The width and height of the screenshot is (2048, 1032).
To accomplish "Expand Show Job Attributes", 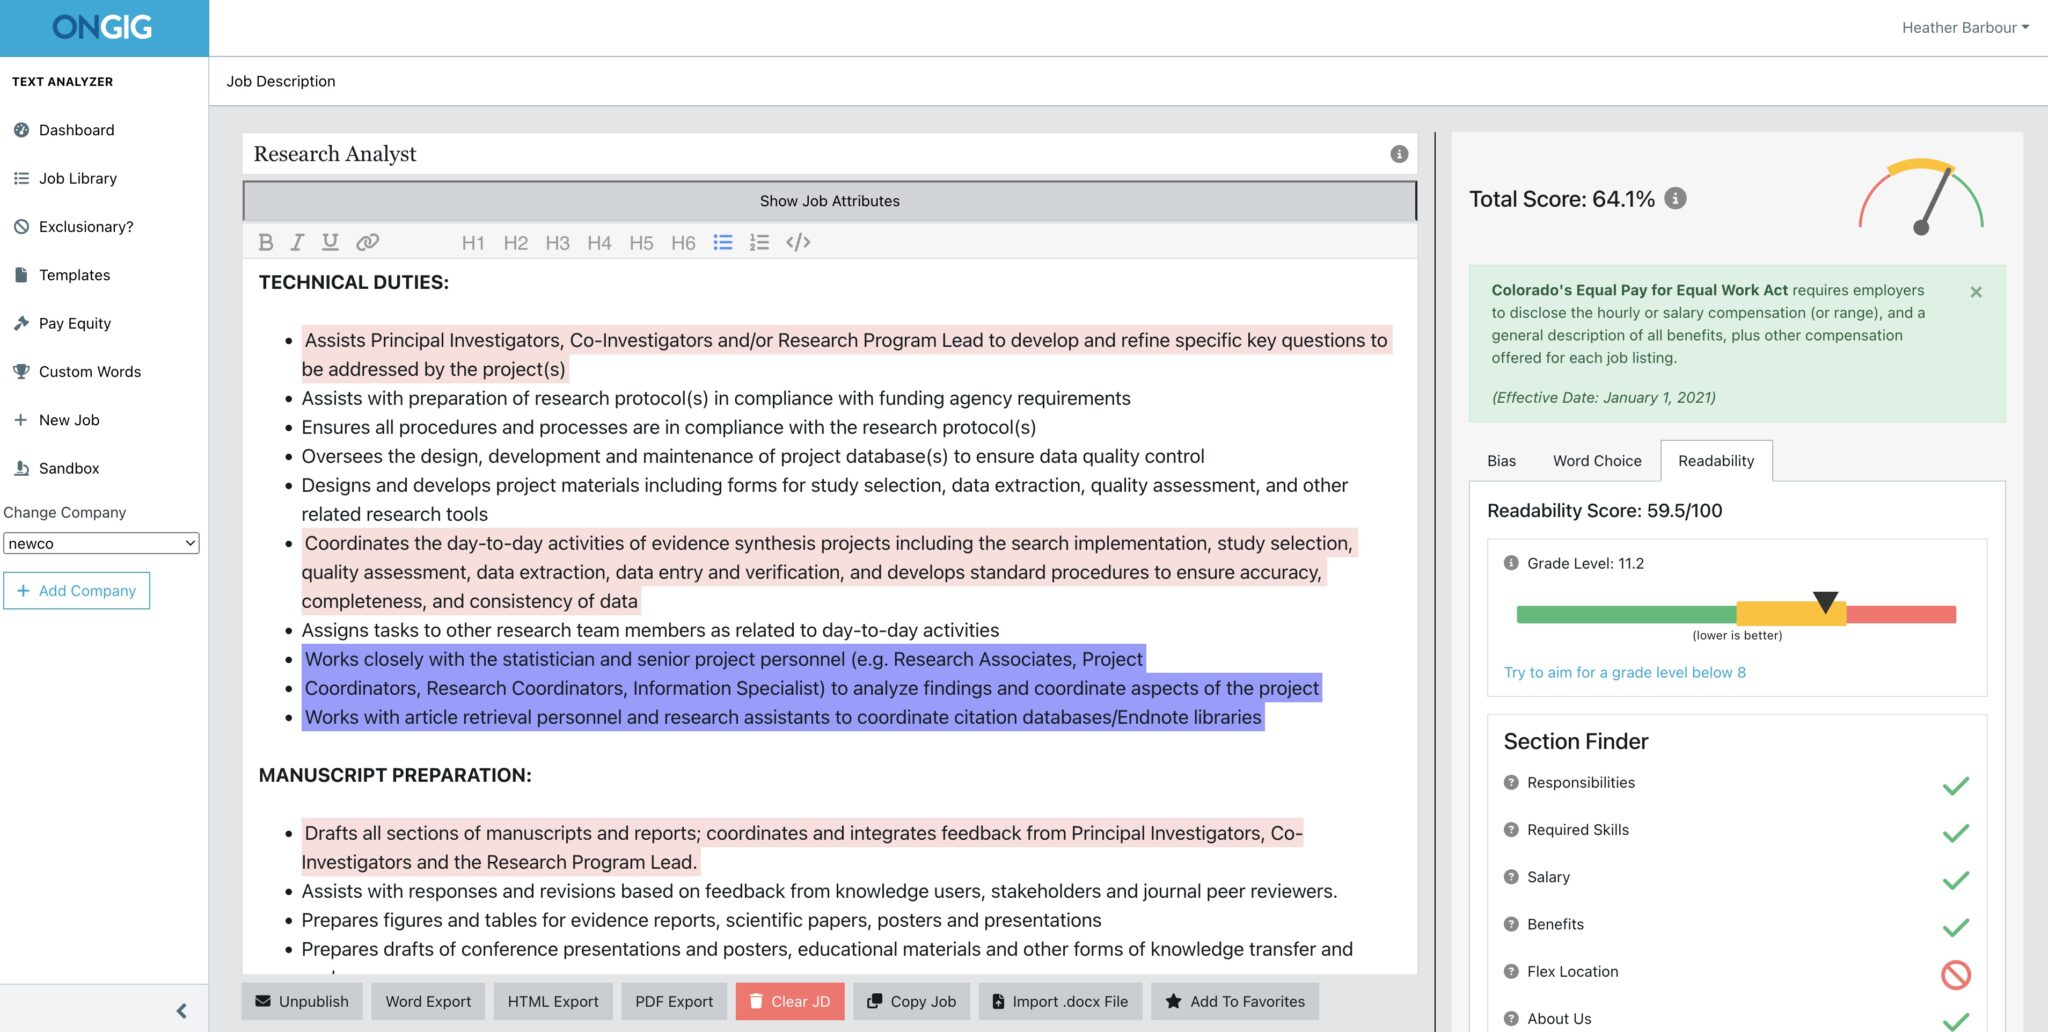I will (x=828, y=200).
